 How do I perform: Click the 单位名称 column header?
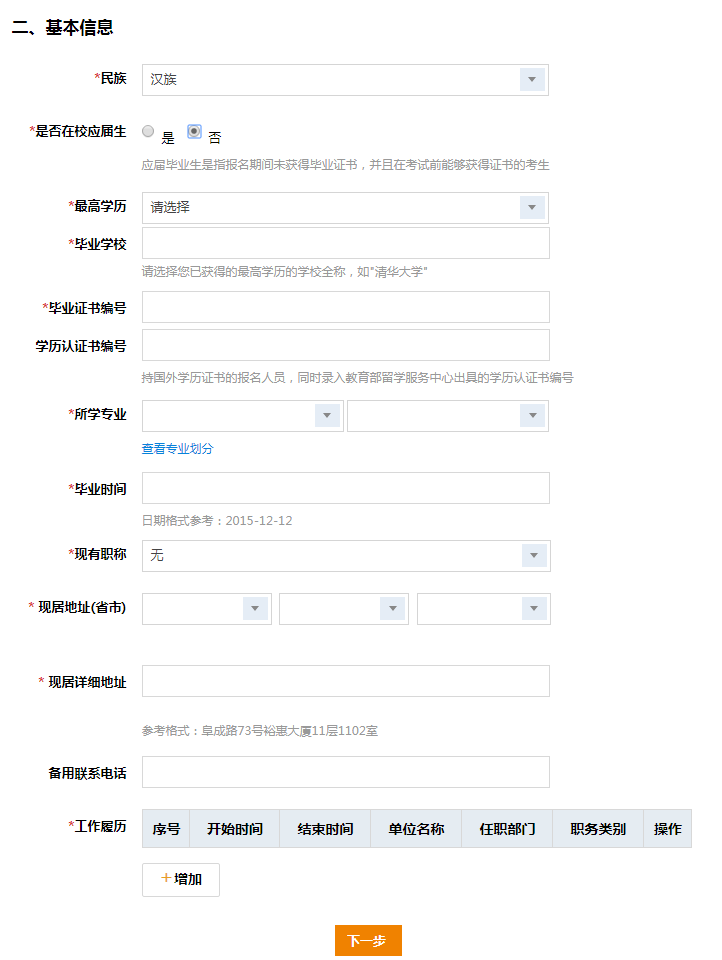coord(416,829)
